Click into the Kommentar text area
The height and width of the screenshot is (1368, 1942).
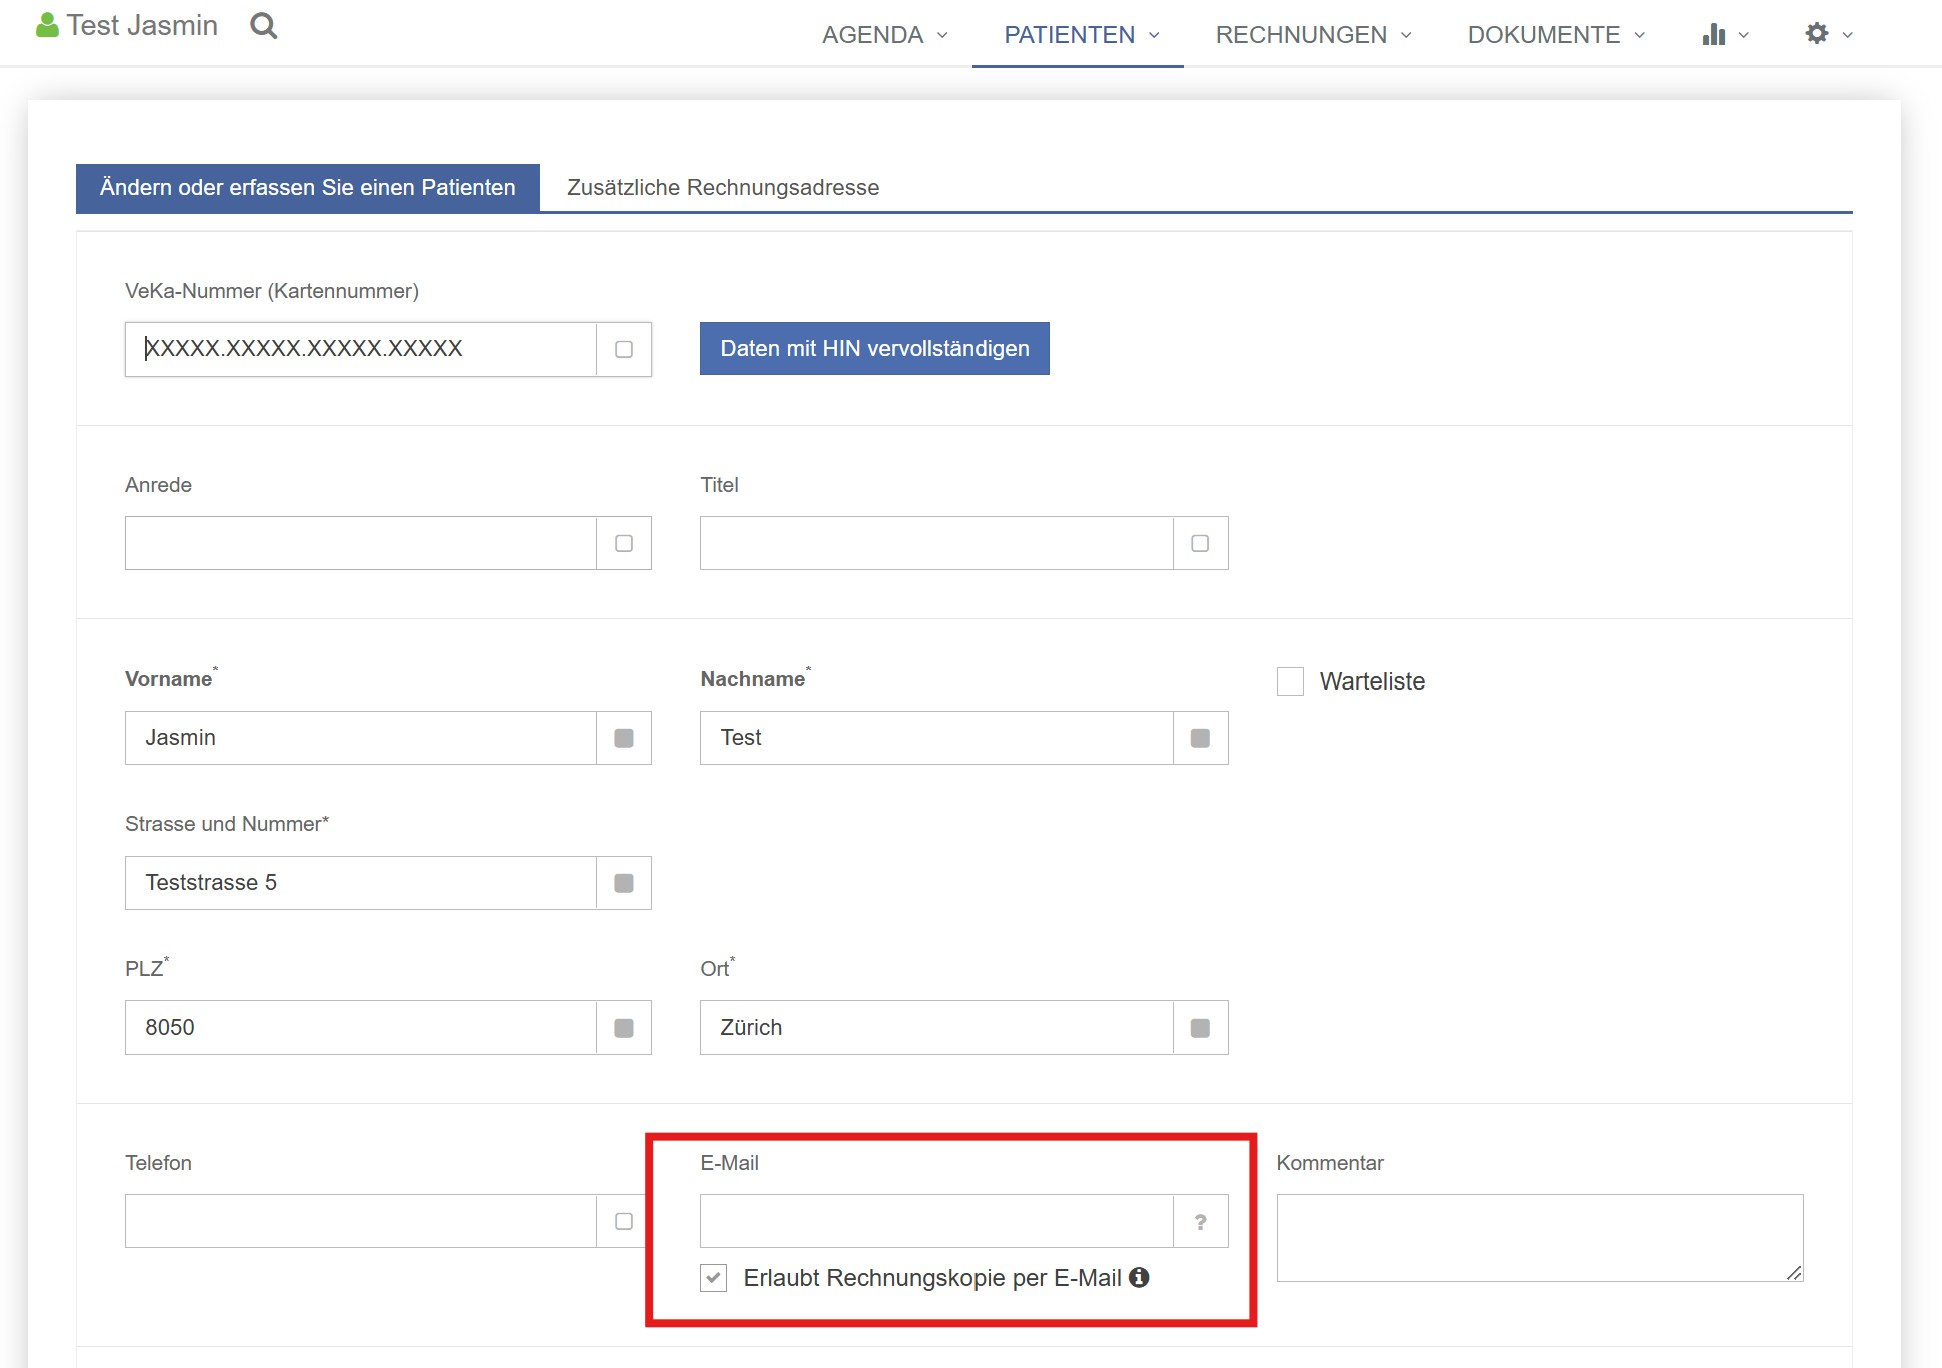click(x=1538, y=1238)
